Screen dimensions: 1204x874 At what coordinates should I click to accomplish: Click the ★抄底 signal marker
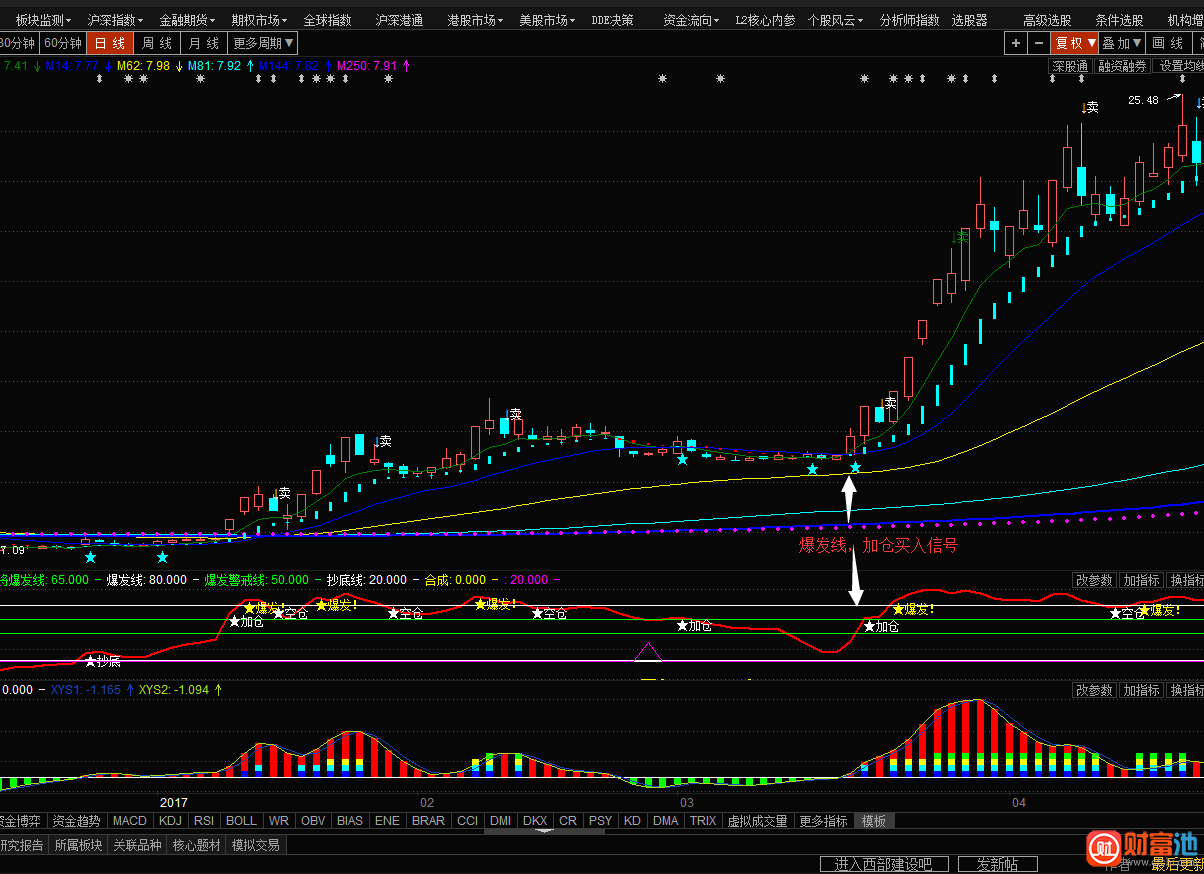pyautogui.click(x=103, y=661)
